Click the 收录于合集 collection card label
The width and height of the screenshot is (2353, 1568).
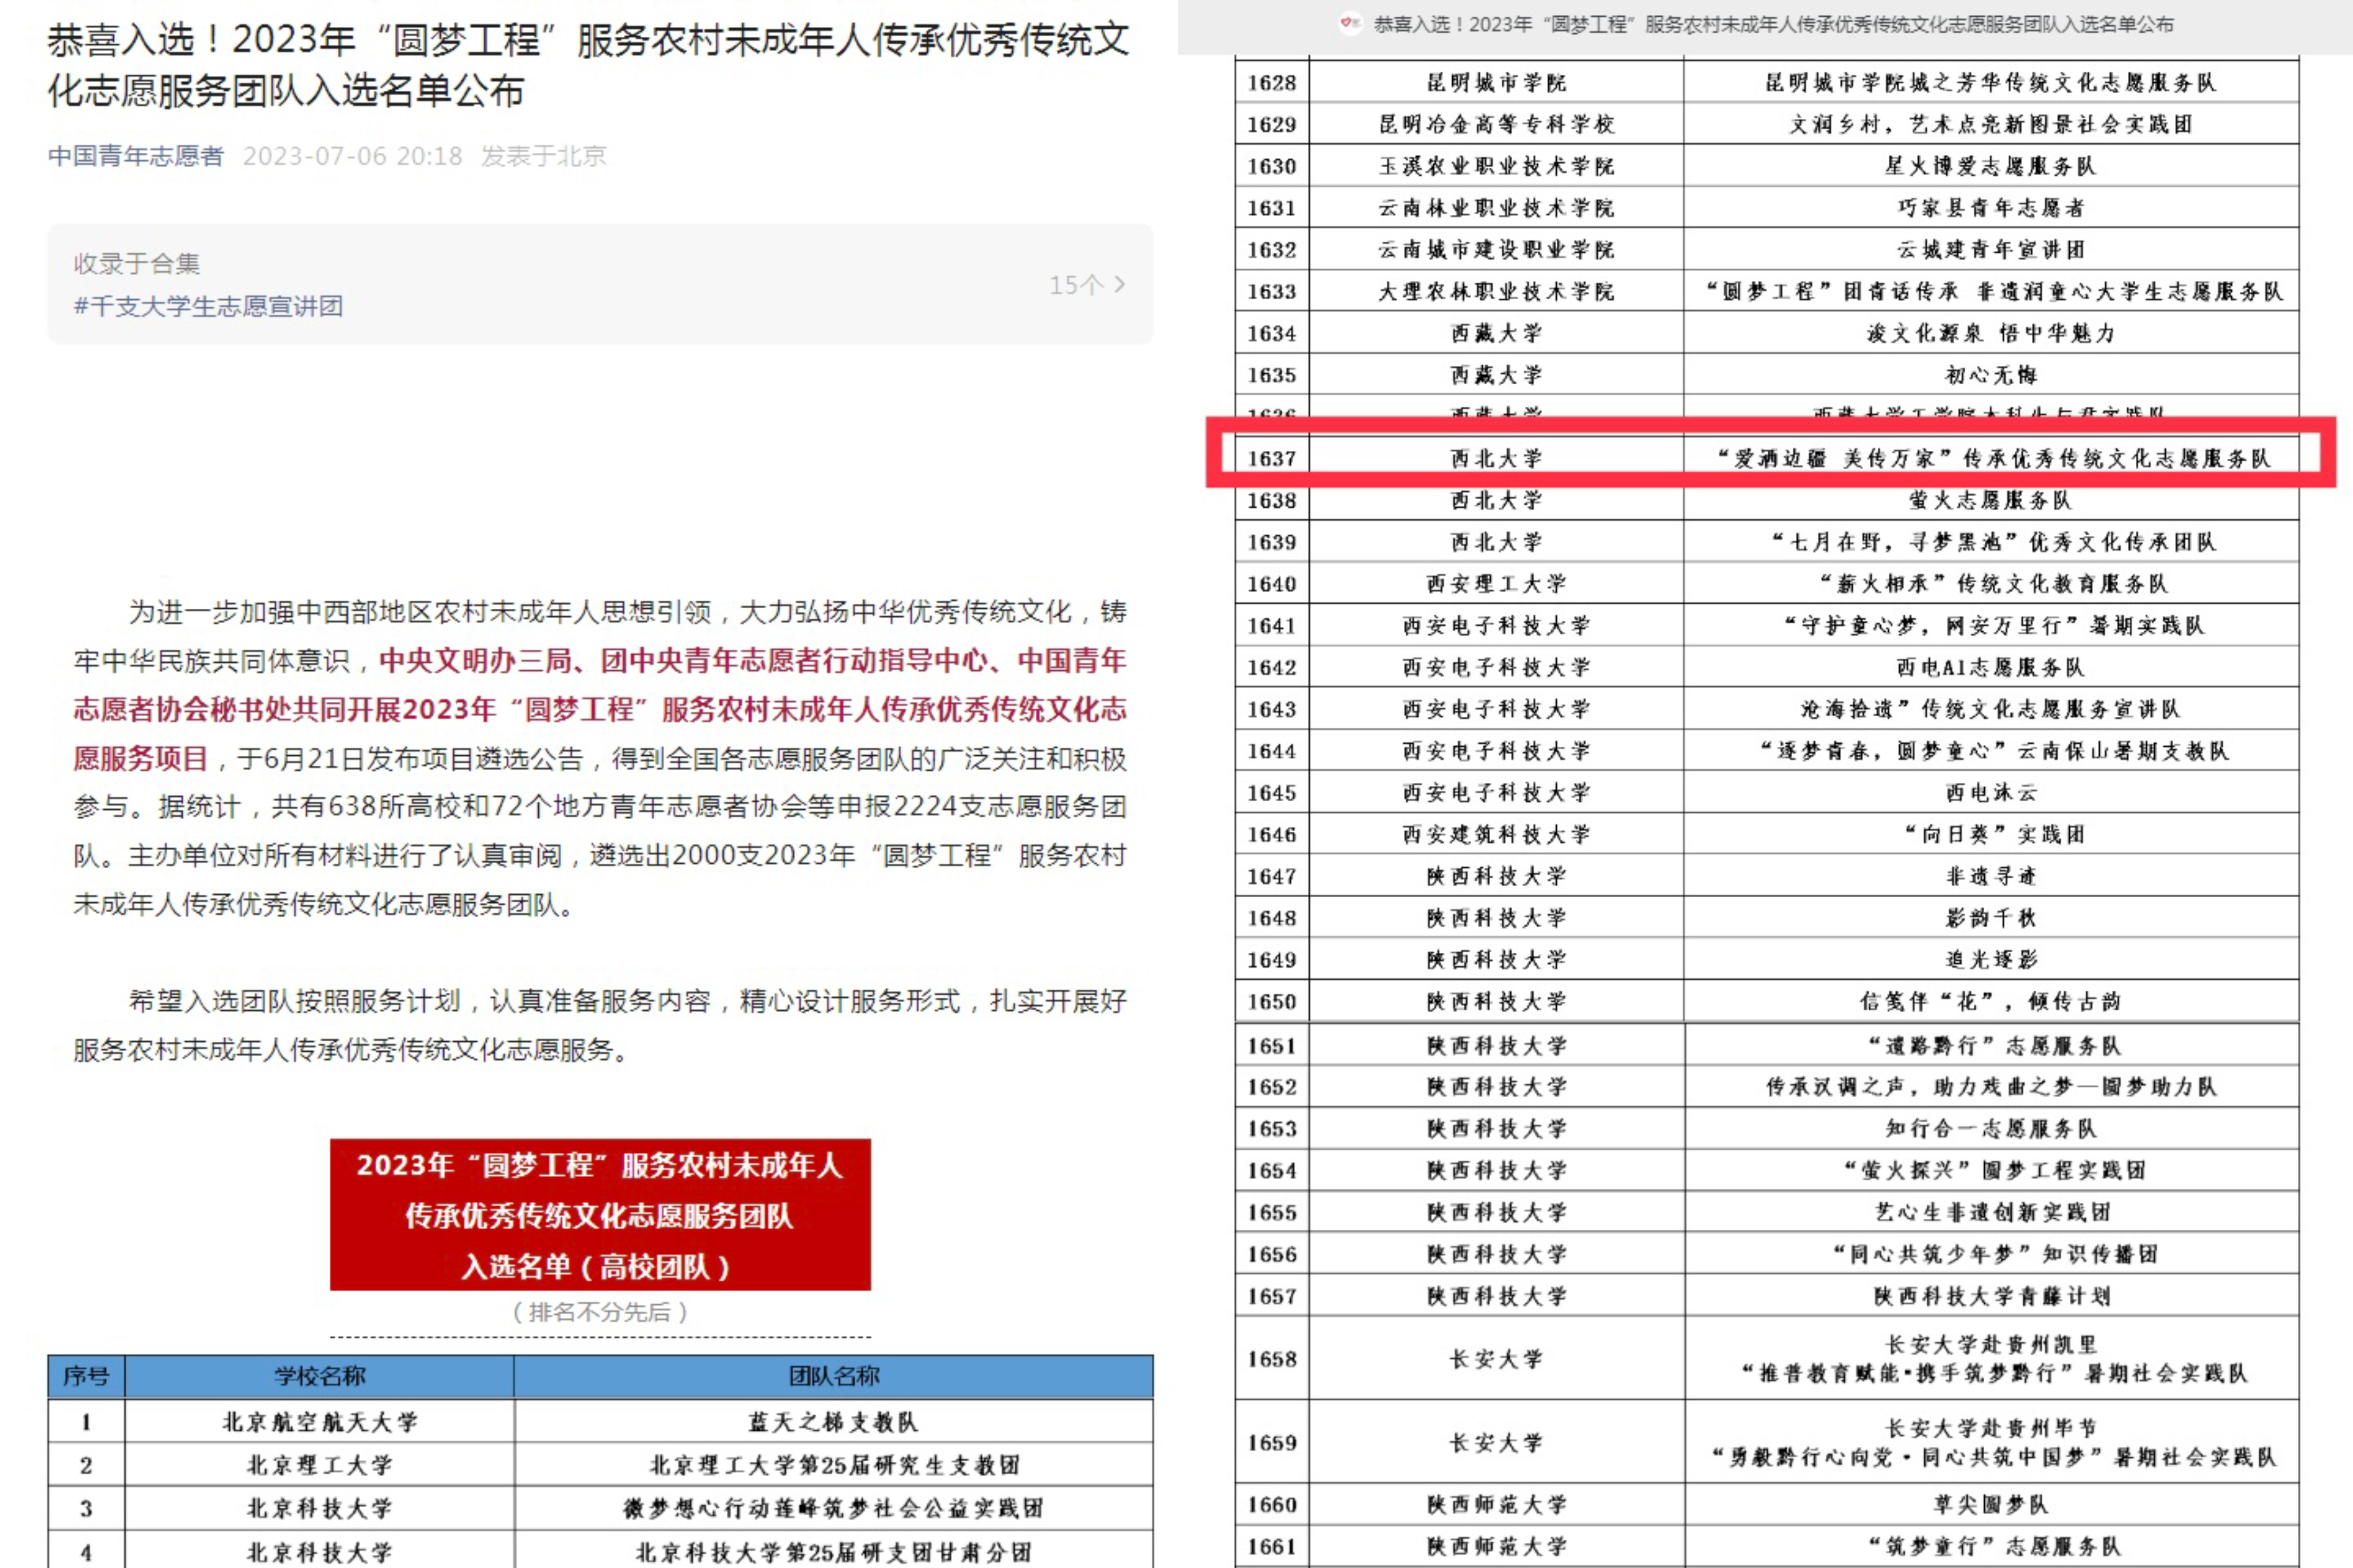point(137,263)
